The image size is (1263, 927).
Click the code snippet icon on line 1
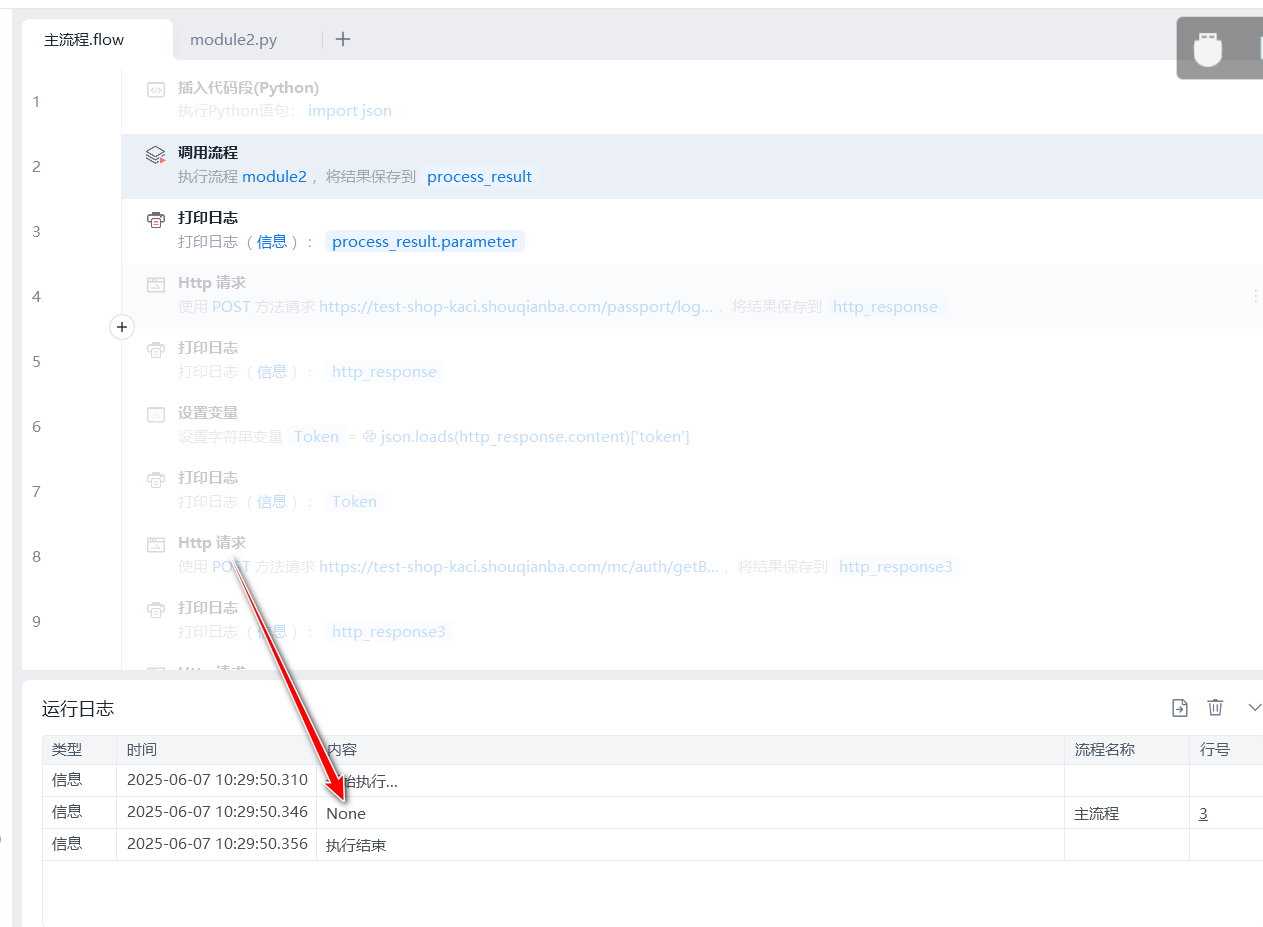pos(155,90)
